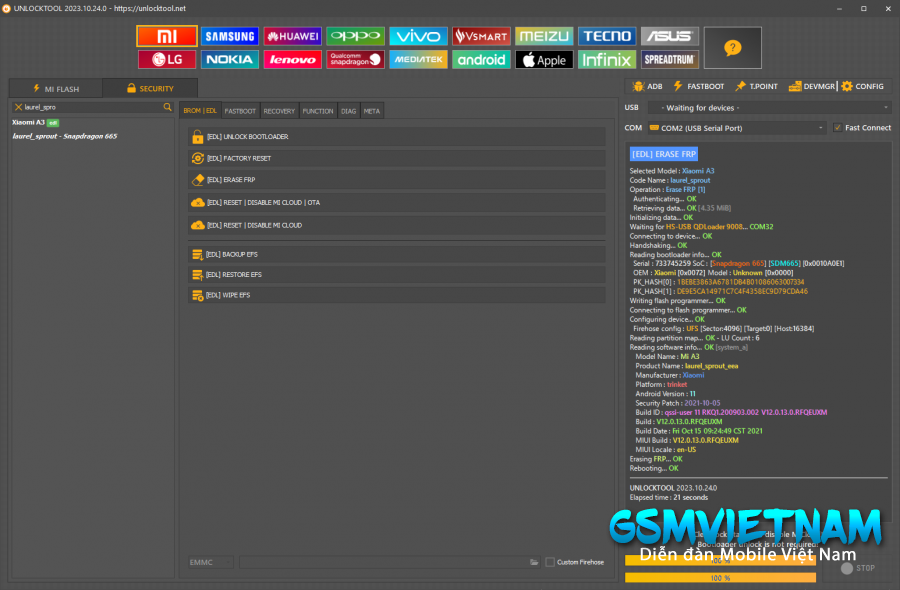
Task: Clear the model search with X icon
Action: pyautogui.click(x=18, y=107)
